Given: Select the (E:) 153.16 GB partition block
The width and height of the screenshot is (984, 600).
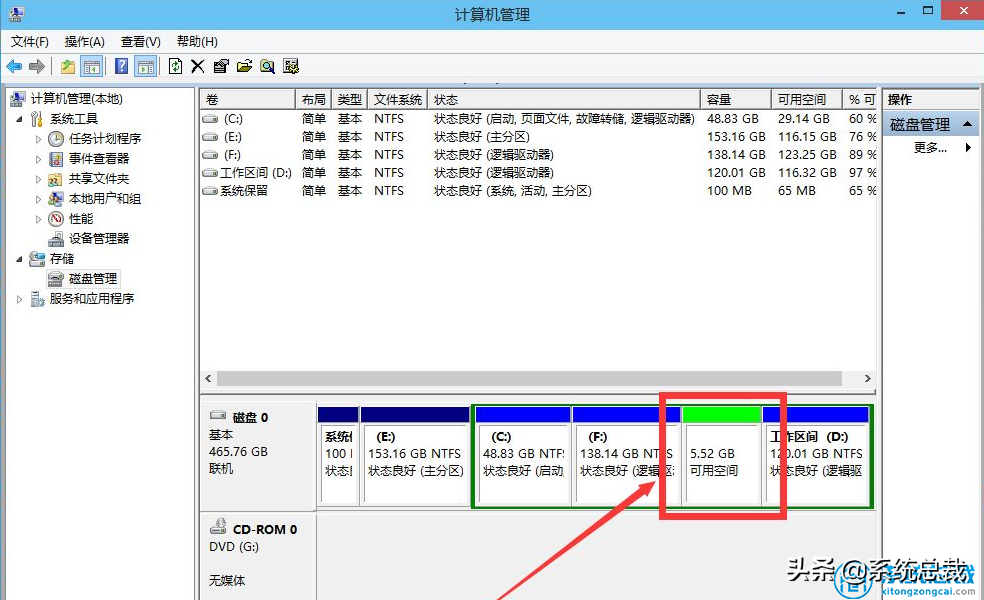Looking at the screenshot, I should click(x=415, y=456).
